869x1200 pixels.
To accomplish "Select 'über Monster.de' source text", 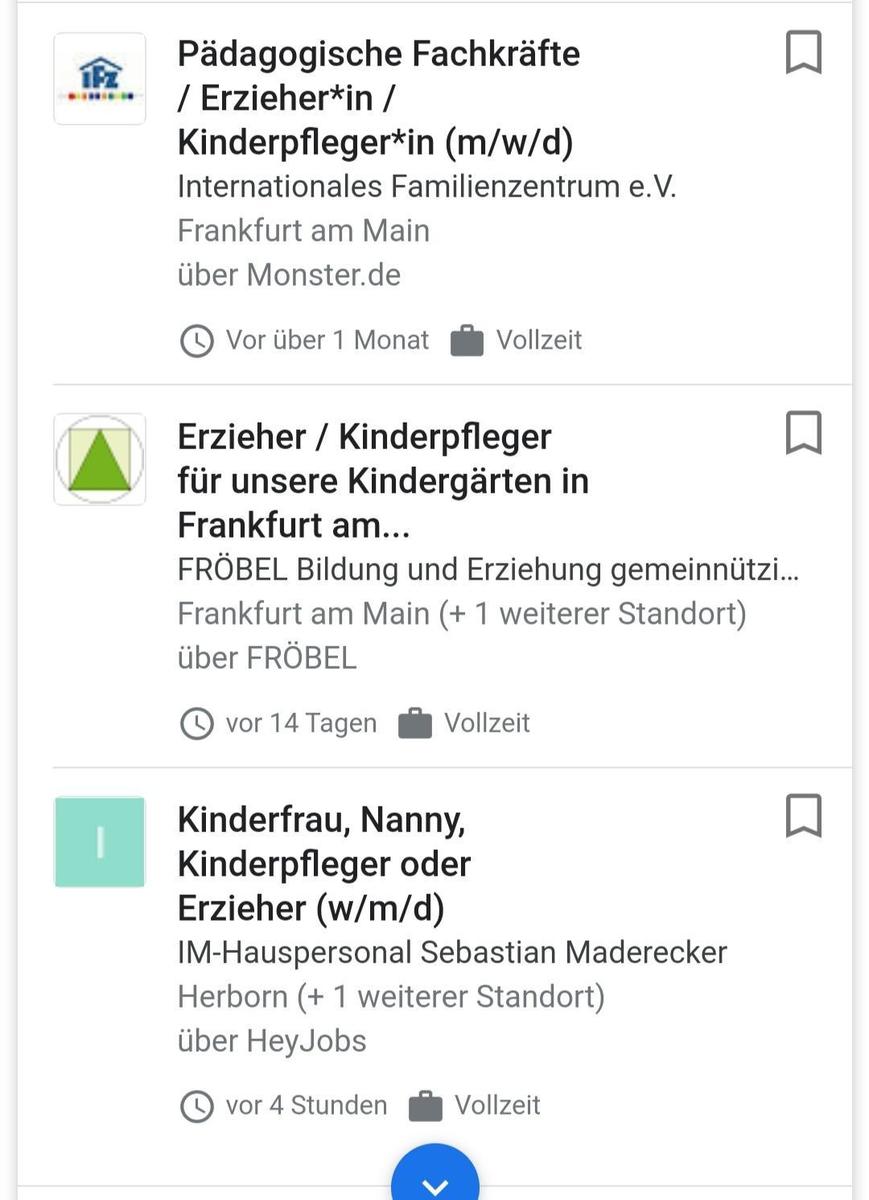I will point(289,275).
